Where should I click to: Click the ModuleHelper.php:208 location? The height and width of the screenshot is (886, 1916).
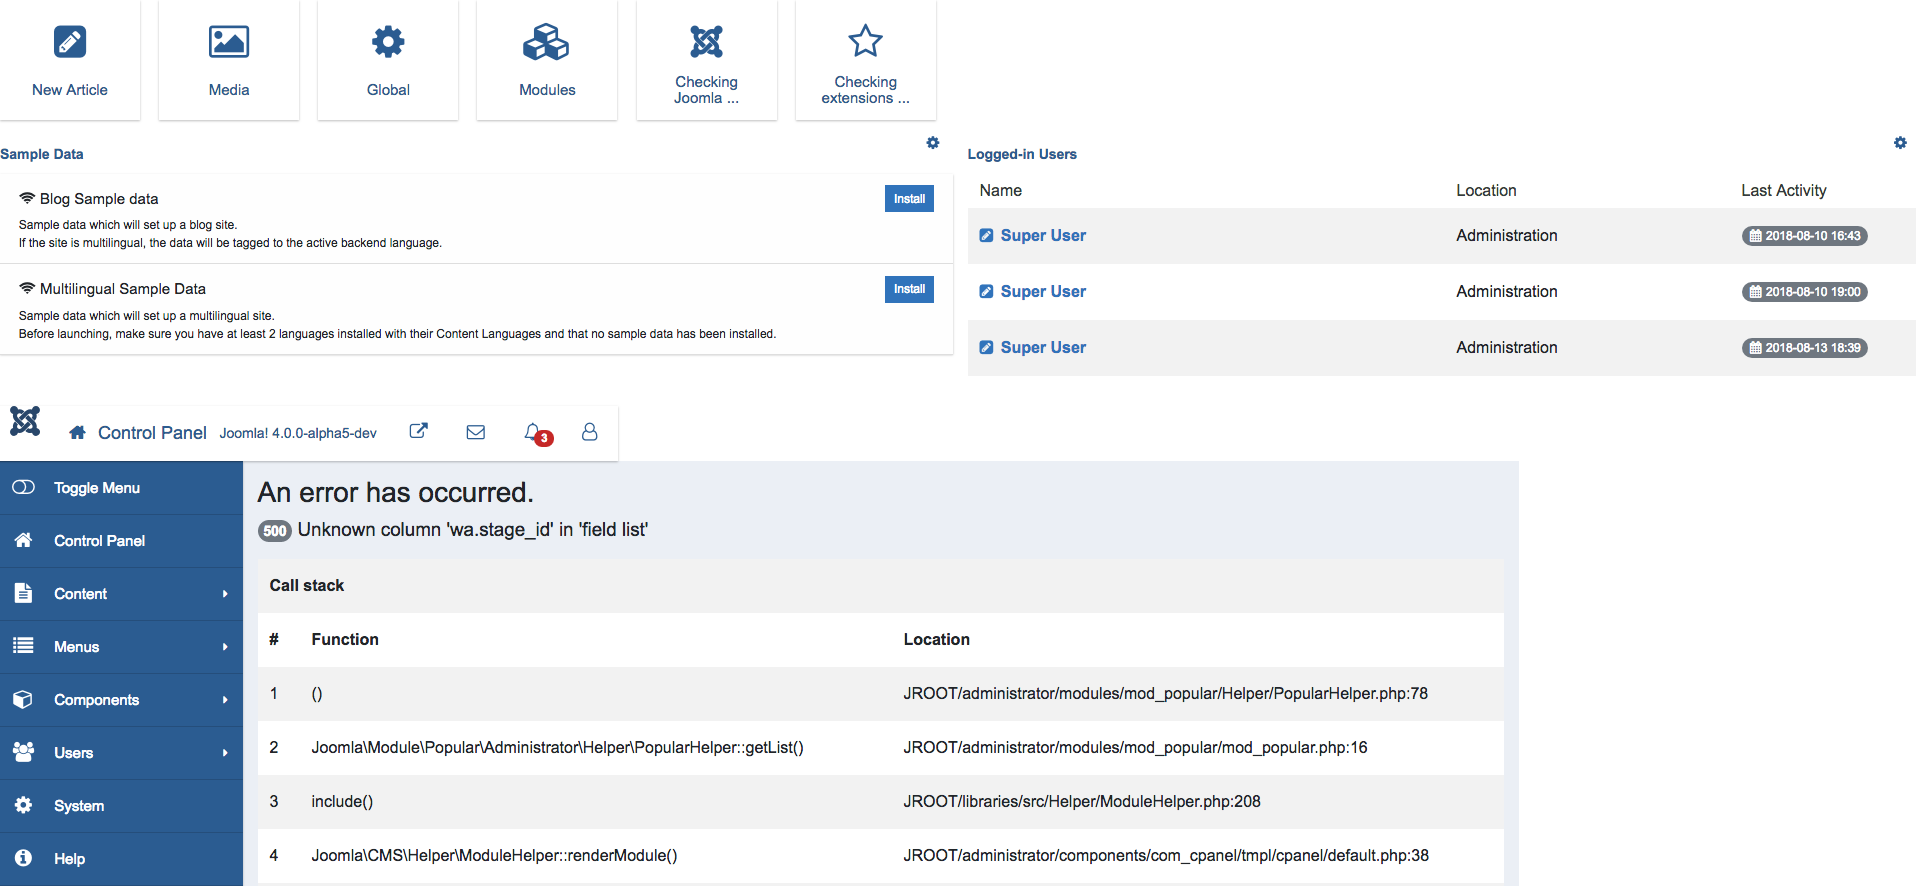pos(1082,802)
